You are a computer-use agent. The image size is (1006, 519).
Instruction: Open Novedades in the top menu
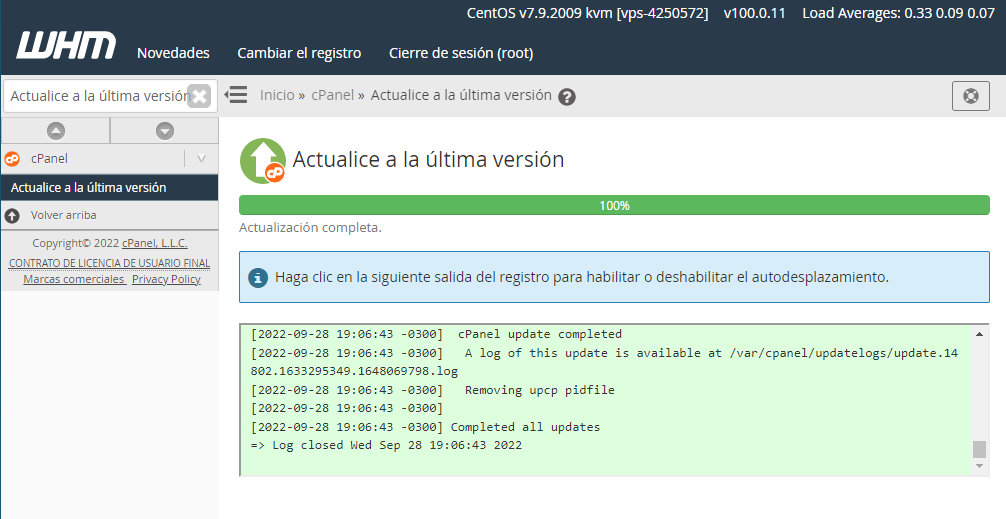point(173,53)
